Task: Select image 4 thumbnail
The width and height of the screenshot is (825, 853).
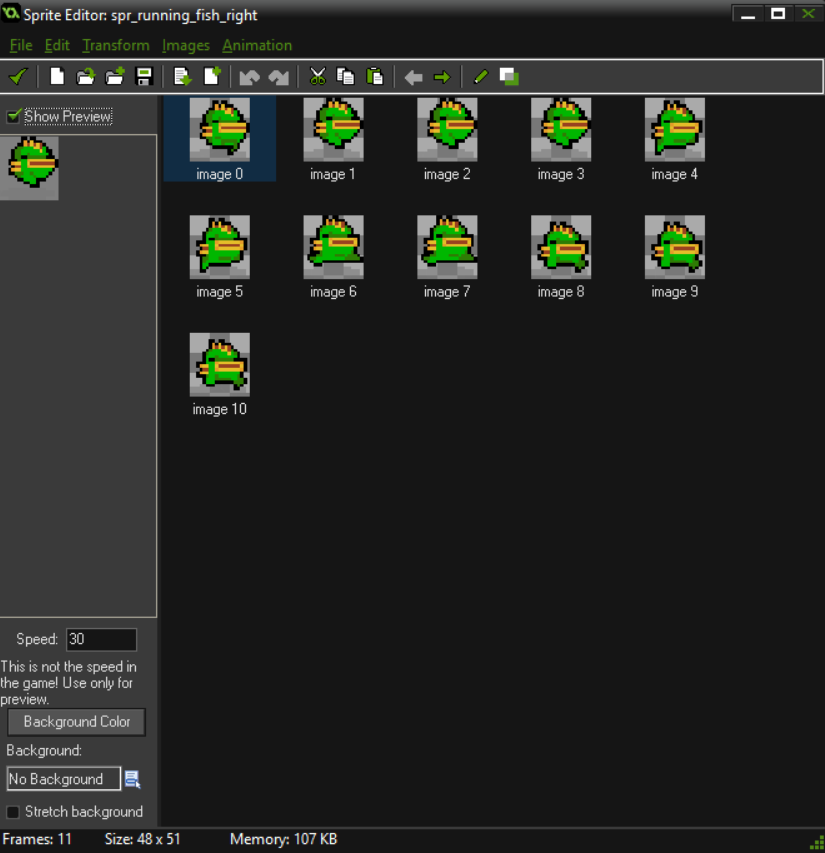Action: click(x=674, y=129)
